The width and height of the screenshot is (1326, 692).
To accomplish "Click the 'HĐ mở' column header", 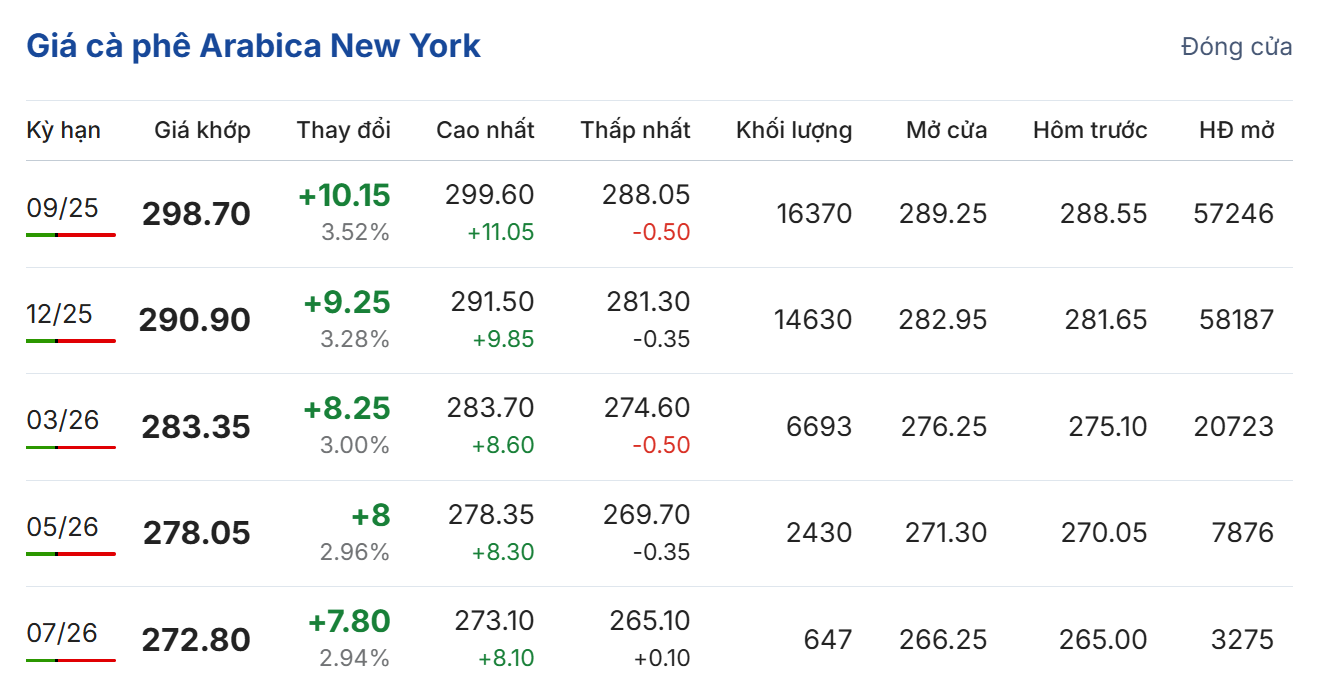I will (x=1237, y=130).
